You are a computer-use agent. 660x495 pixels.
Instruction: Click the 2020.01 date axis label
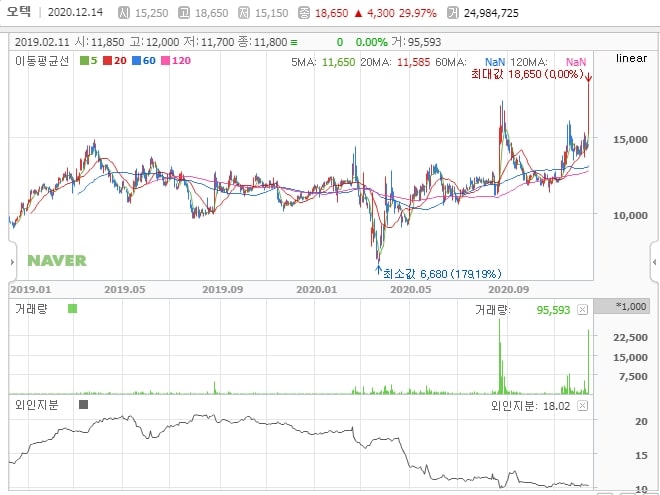click(x=317, y=290)
